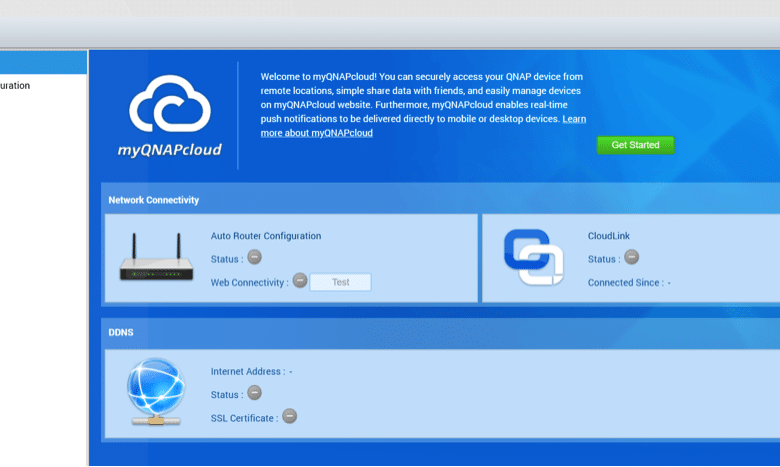
Task: Click the Auto Router Configuration status indicator
Action: [254, 258]
